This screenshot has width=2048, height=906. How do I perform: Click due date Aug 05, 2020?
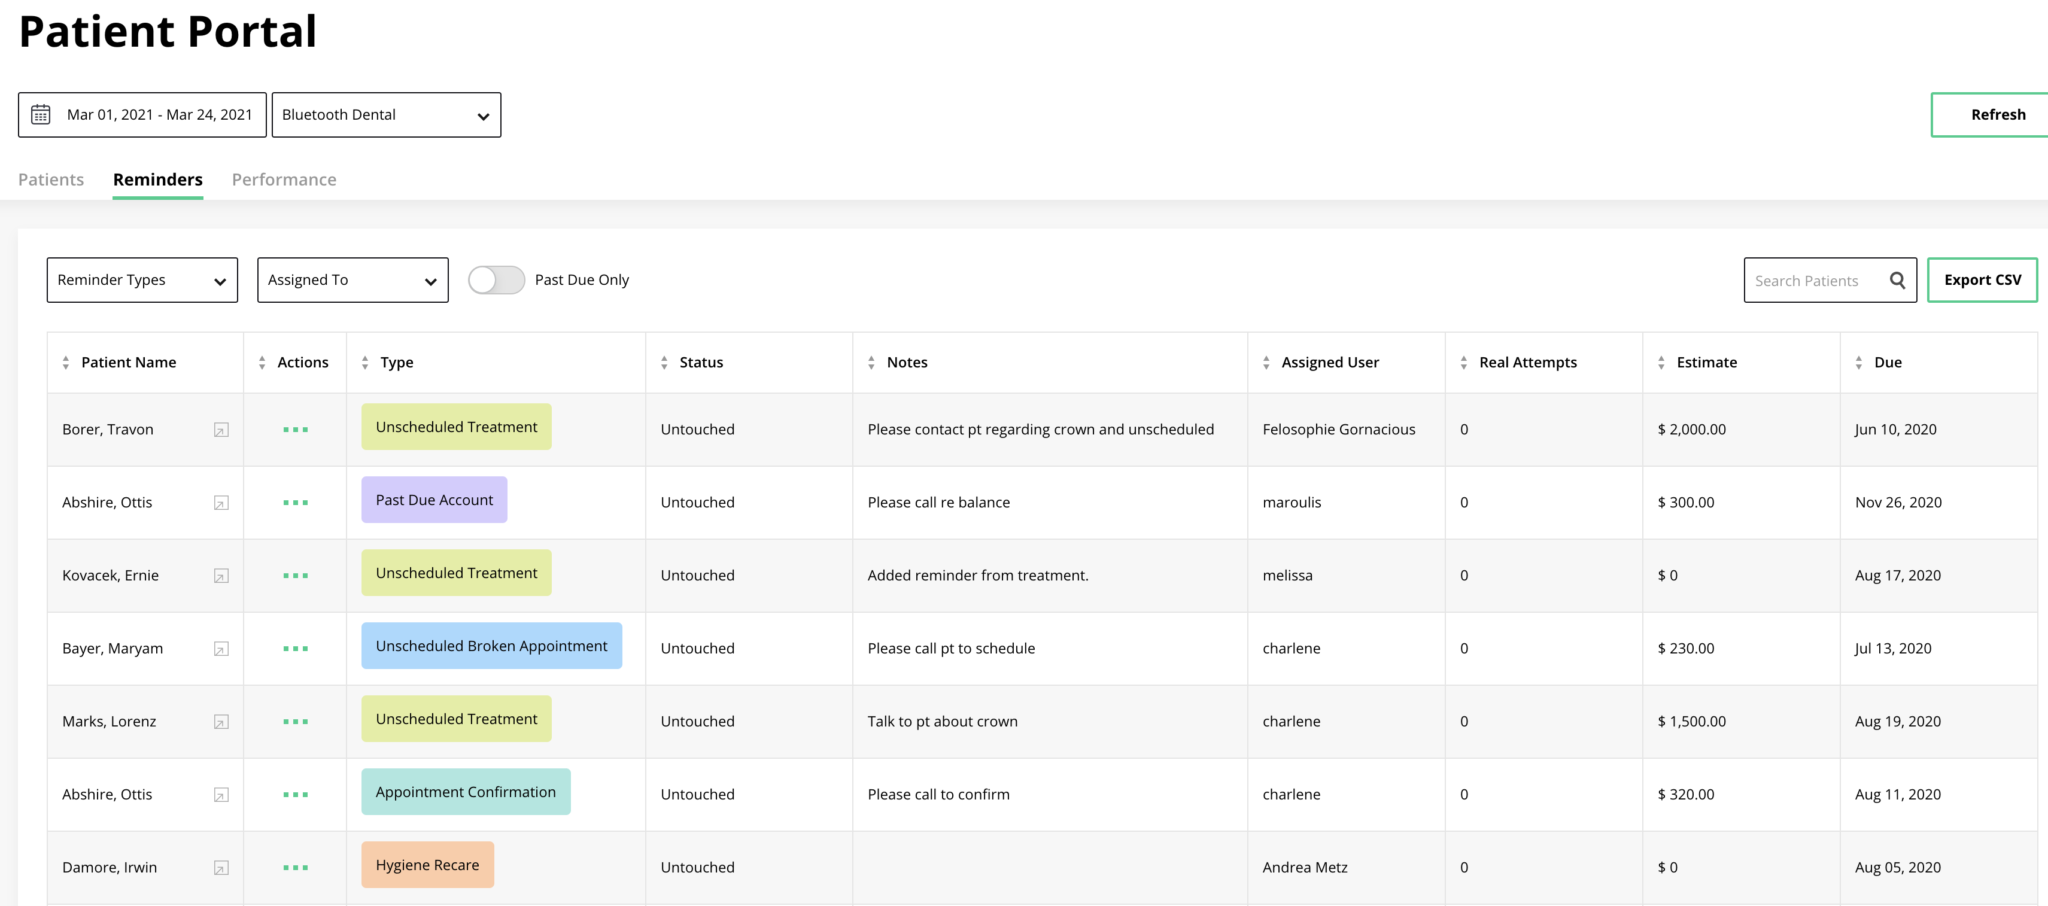pyautogui.click(x=1898, y=868)
